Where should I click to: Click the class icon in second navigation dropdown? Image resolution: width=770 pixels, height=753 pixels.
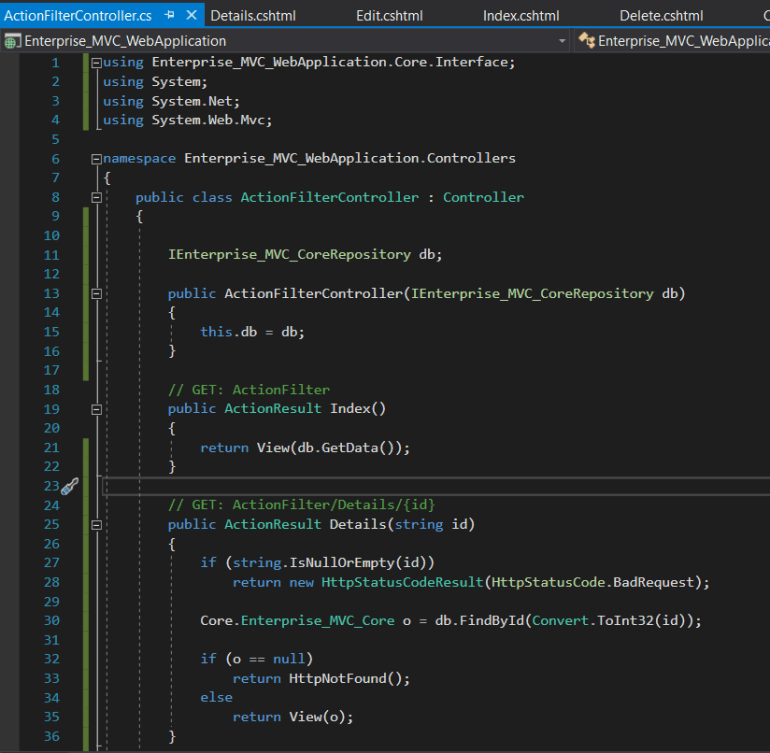pos(586,40)
